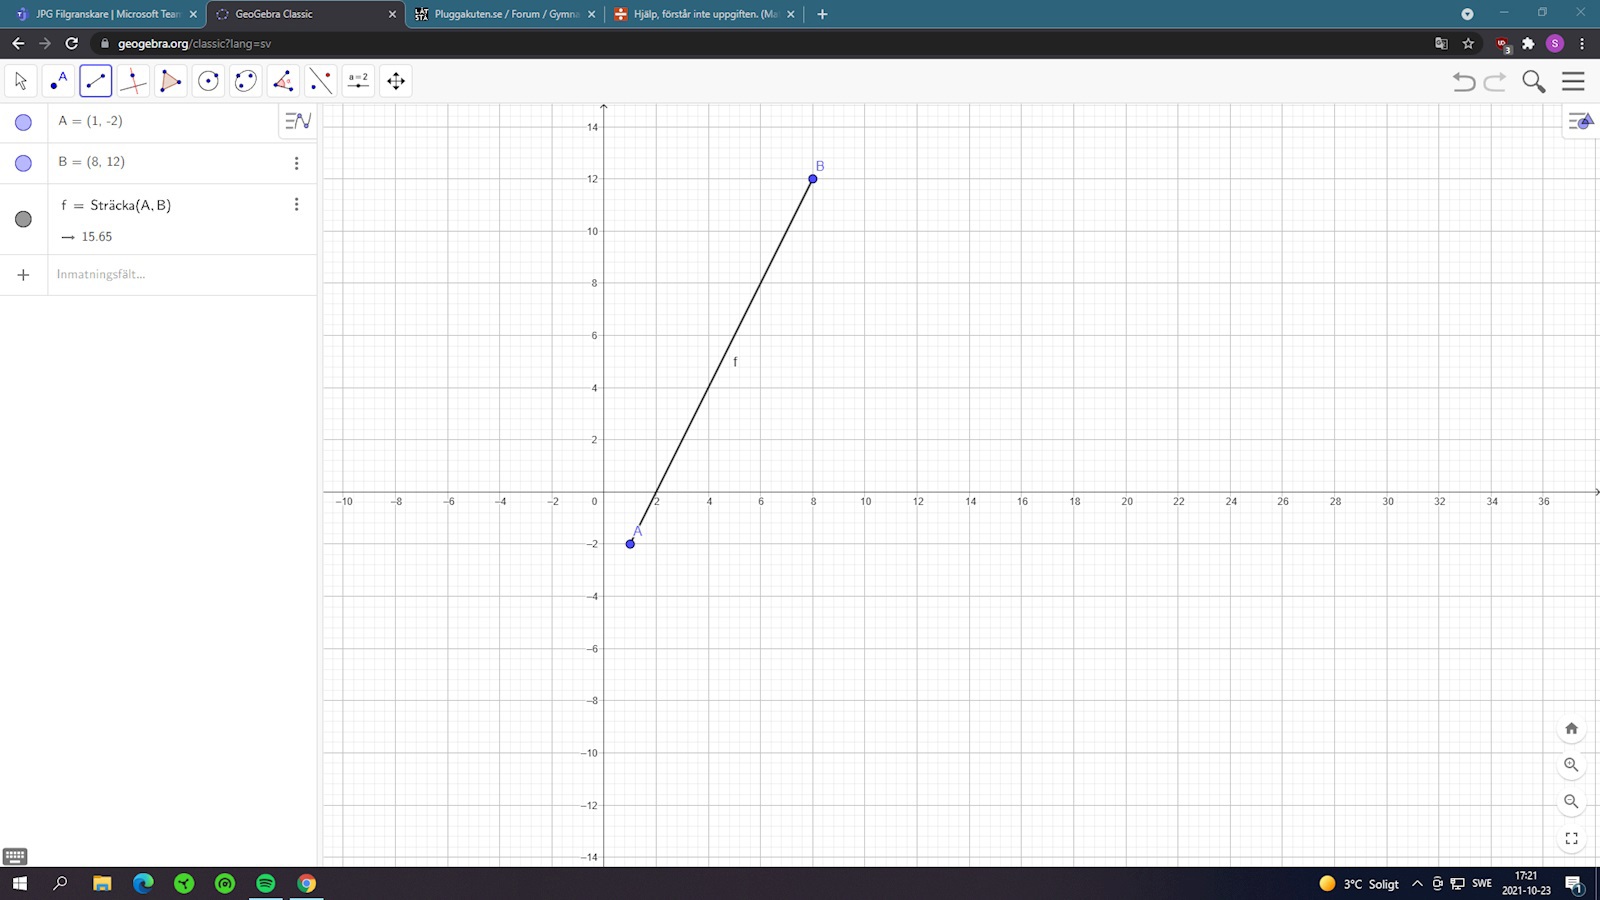This screenshot has height=900, width=1600.
Task: Choose the Angle tool
Action: point(283,81)
